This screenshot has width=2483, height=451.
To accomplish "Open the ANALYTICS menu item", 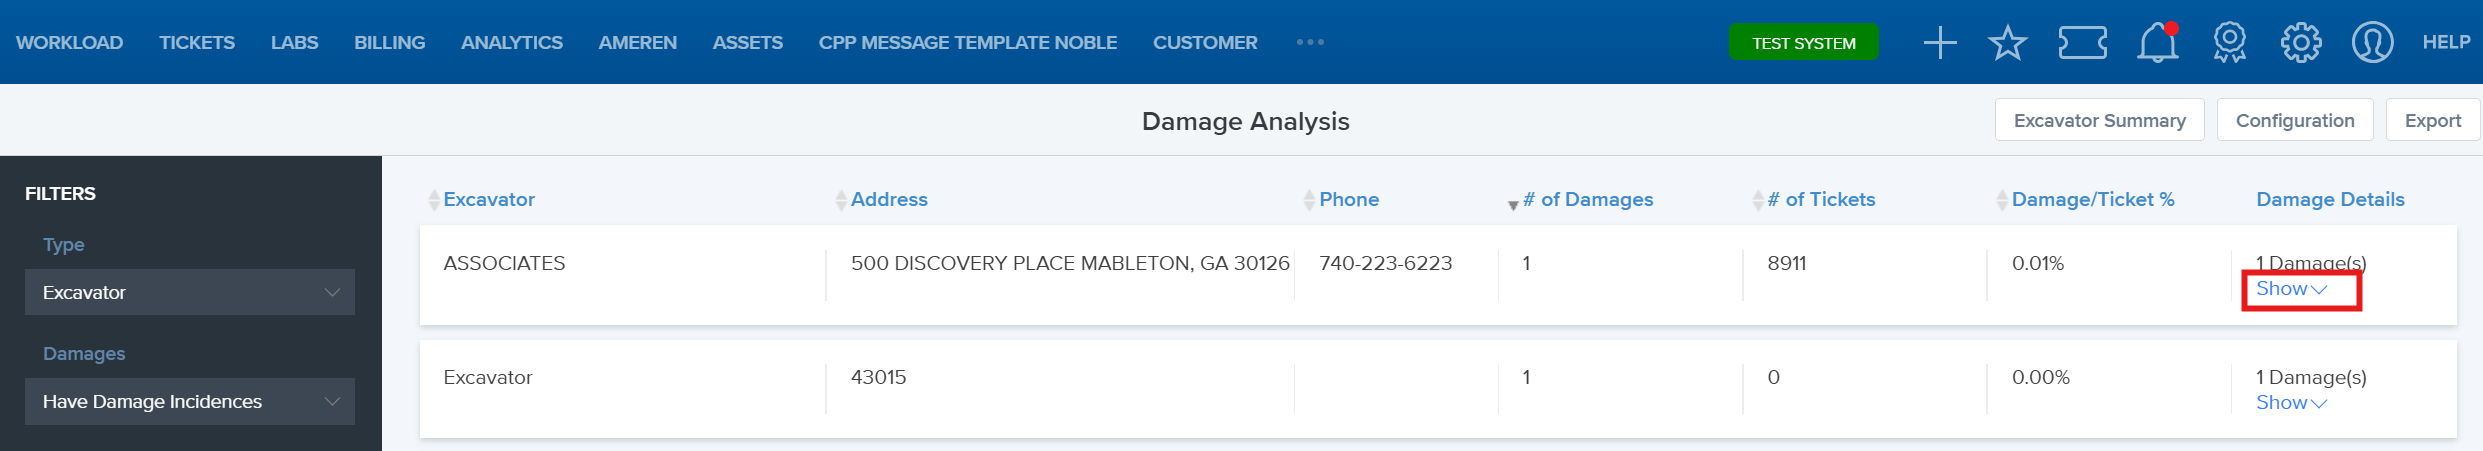I will pyautogui.click(x=512, y=42).
